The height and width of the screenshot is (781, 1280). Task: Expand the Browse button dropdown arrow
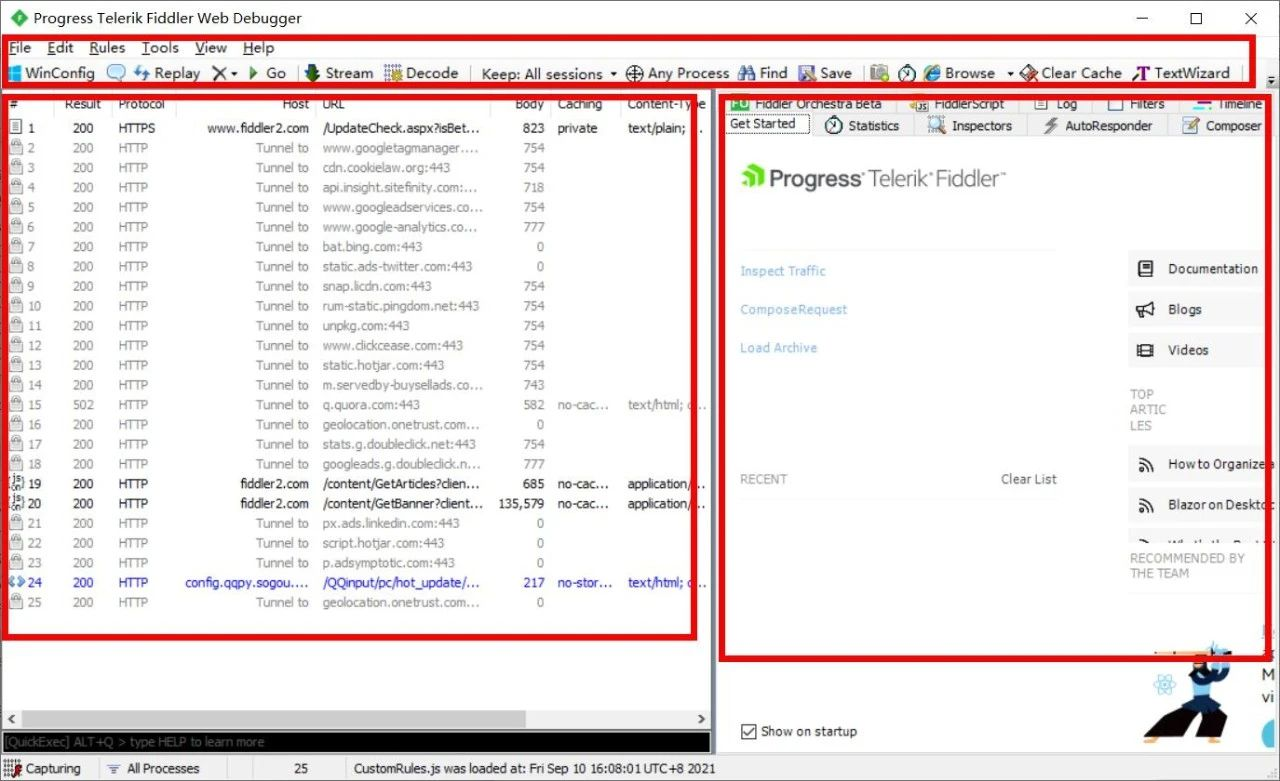point(1011,72)
